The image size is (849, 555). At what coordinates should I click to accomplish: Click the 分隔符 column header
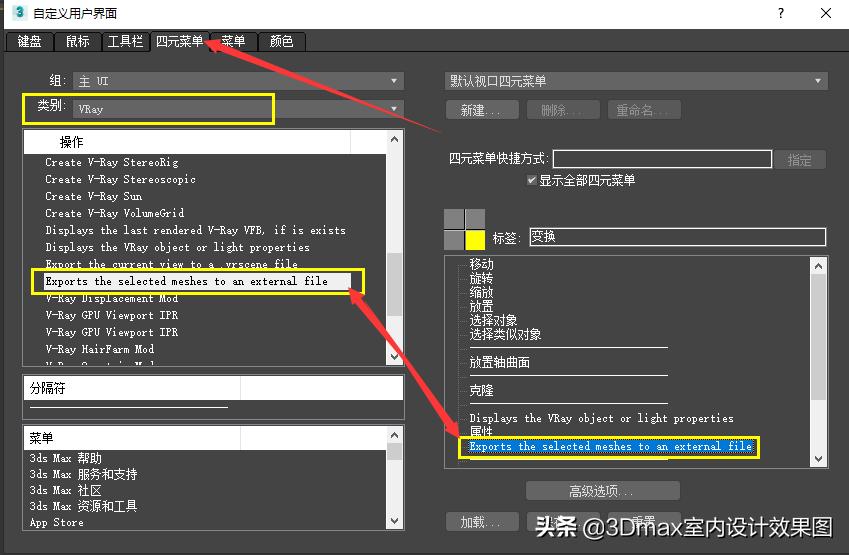coord(132,388)
